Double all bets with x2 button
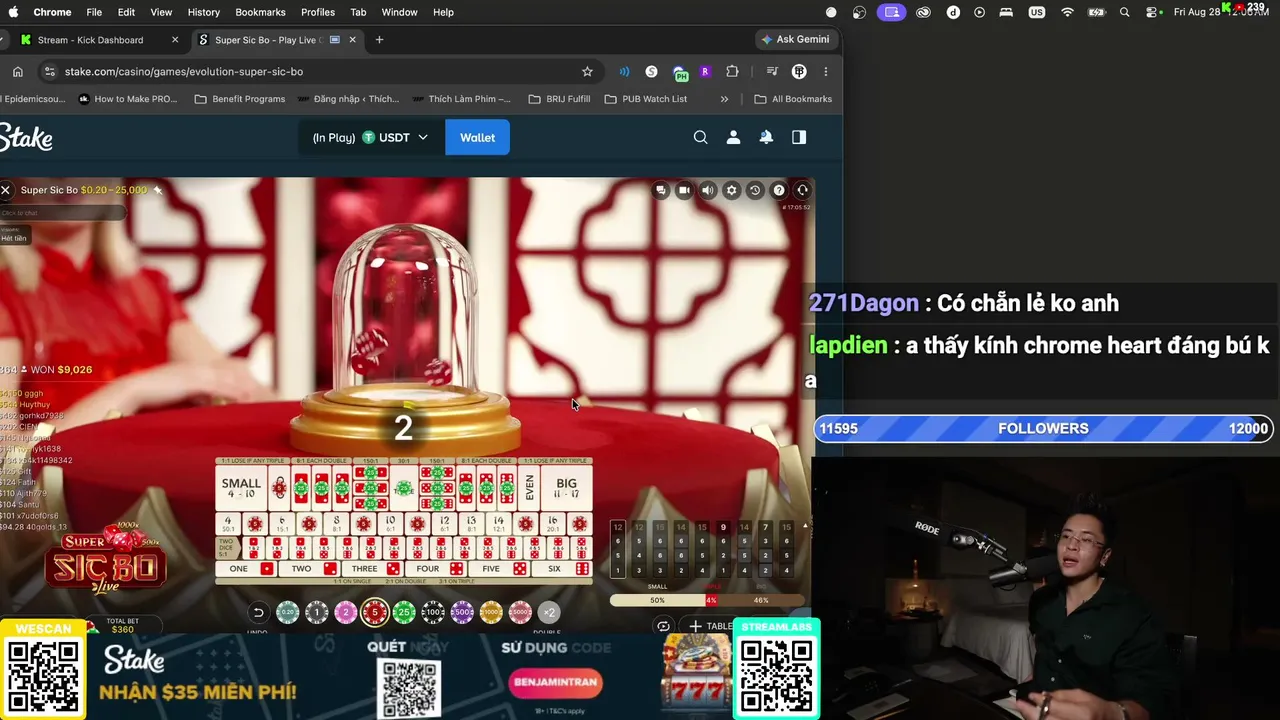 pyautogui.click(x=549, y=612)
